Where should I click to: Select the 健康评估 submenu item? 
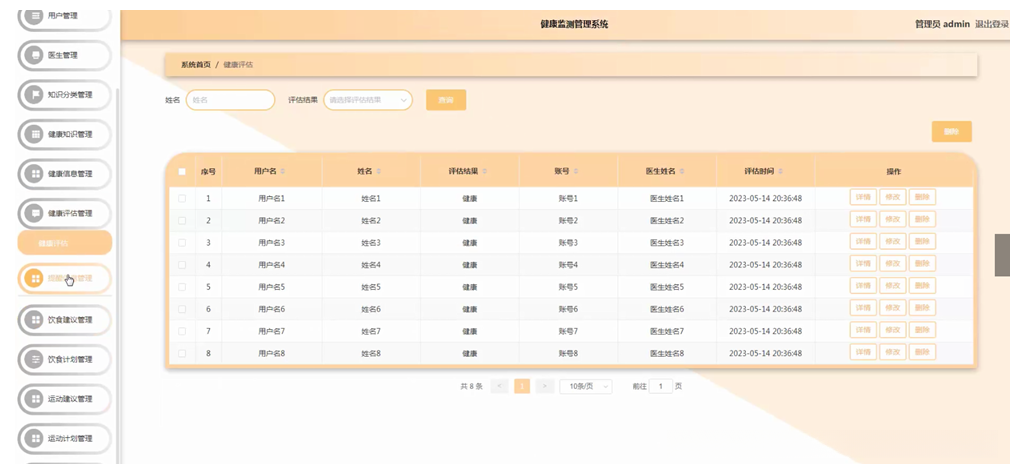(64, 243)
